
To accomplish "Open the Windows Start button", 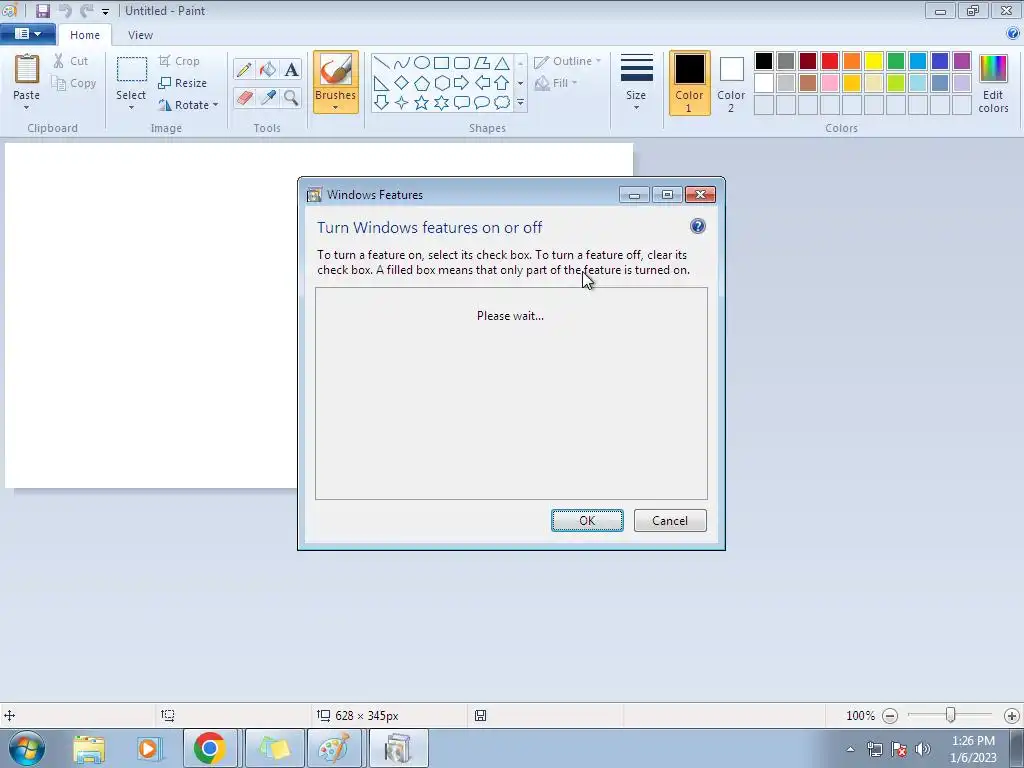I will (27, 748).
